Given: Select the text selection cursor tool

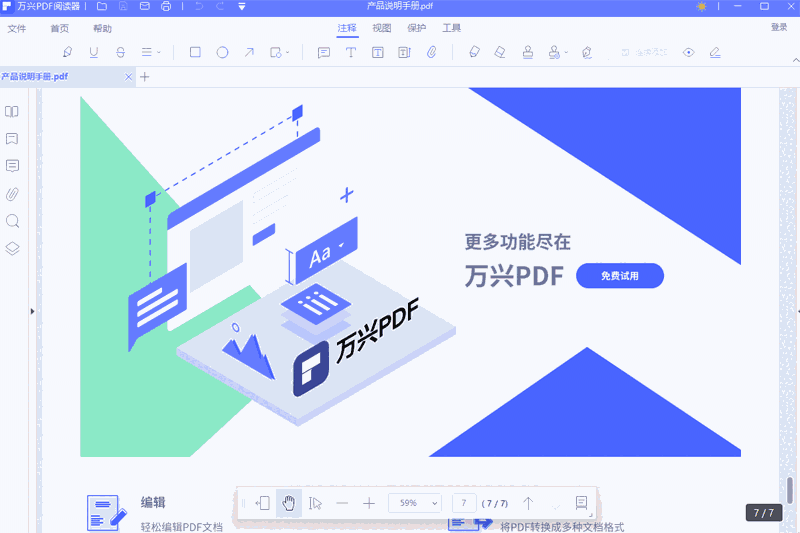Looking at the screenshot, I should tap(315, 503).
